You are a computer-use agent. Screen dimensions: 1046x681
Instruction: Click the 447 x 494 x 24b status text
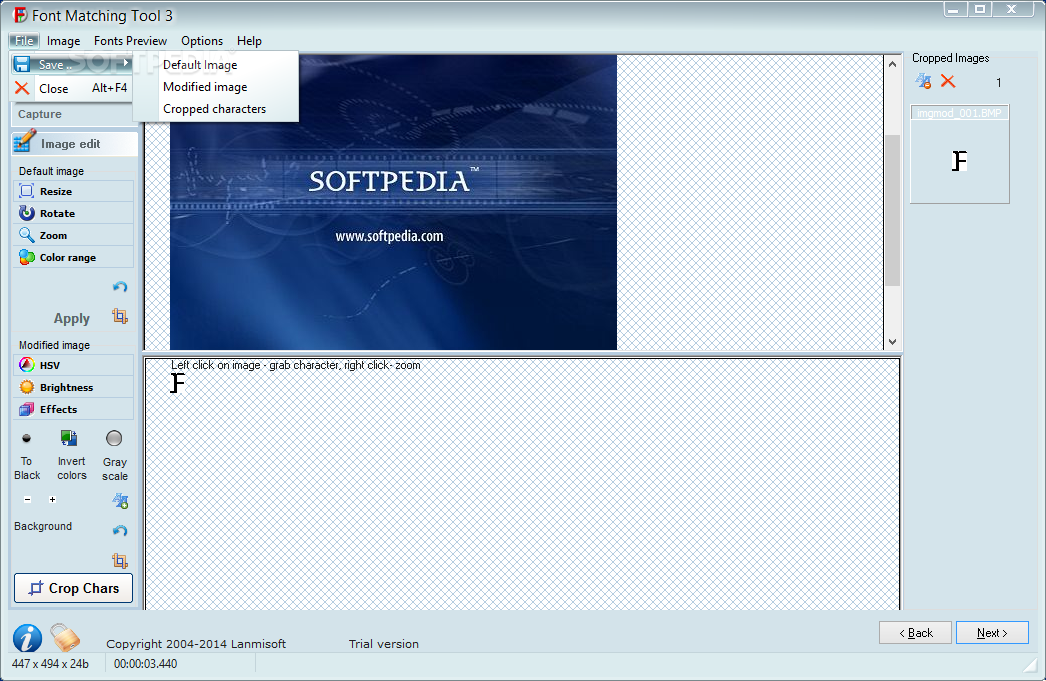(x=50, y=664)
